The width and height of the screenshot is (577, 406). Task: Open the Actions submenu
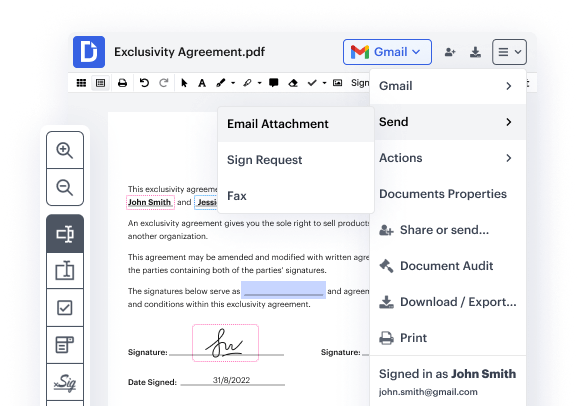pos(448,158)
